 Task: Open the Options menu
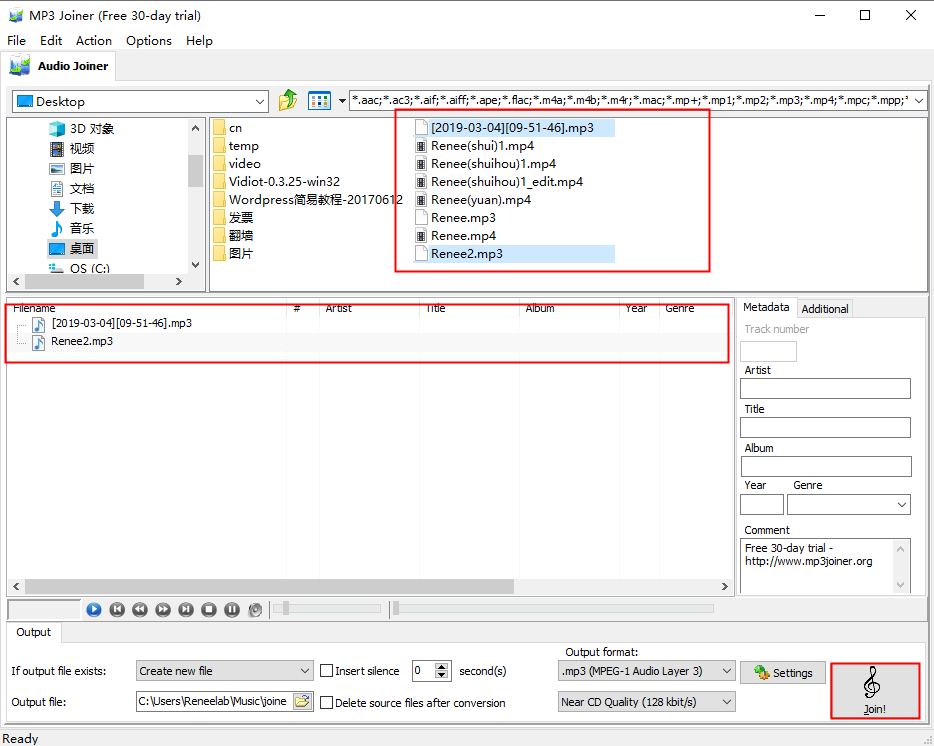point(148,41)
